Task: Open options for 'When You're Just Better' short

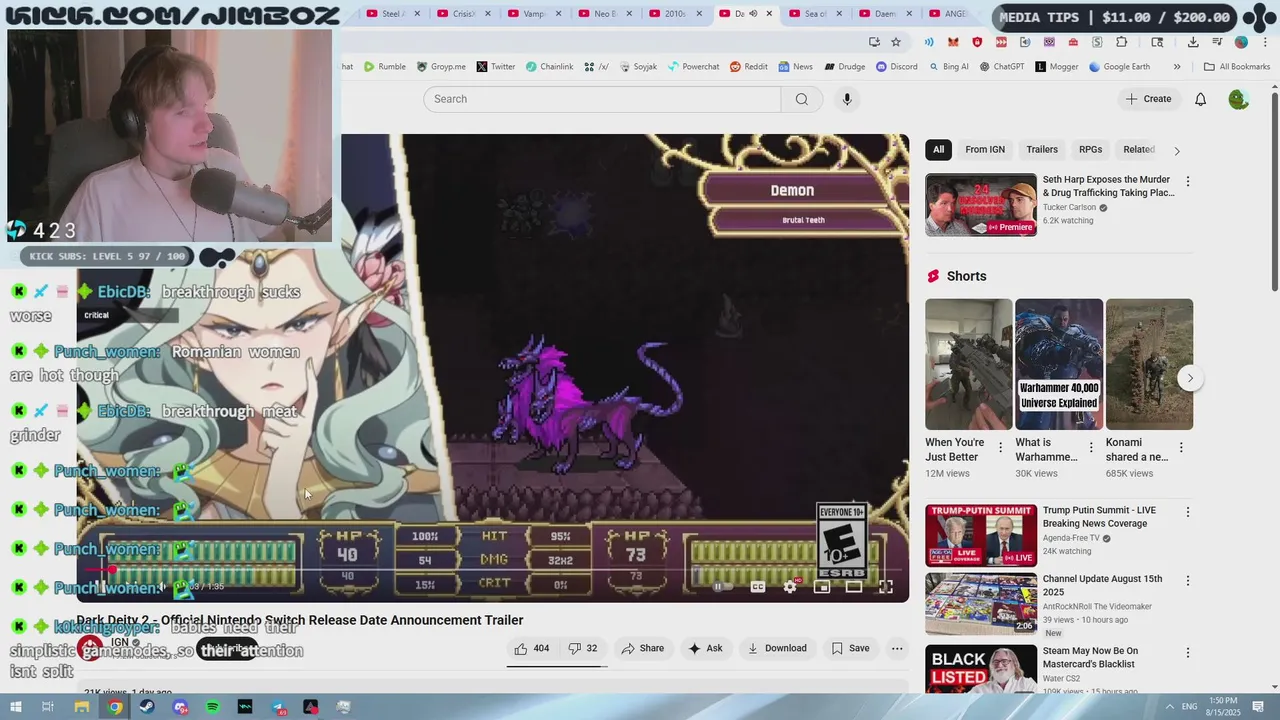Action: click(1000, 448)
